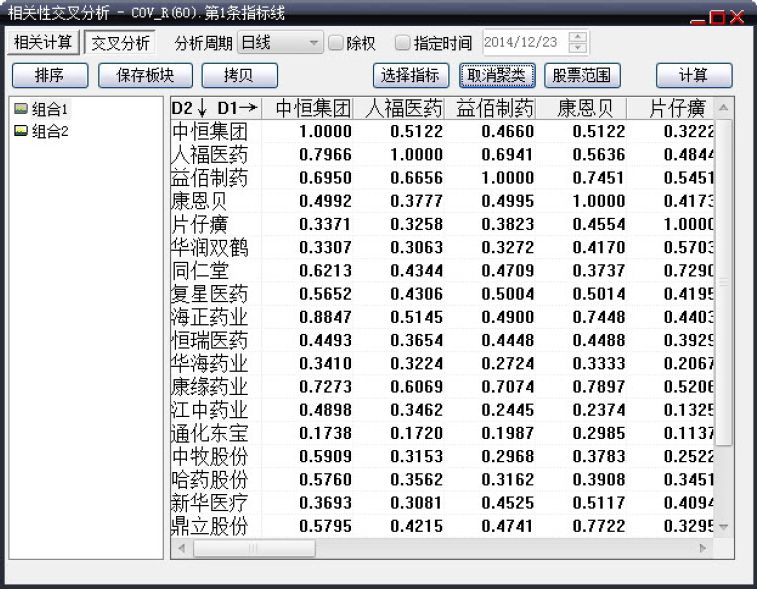Viewport: 757px width, 589px height.
Task: Select the 人福医药 row label
Action: click(x=210, y=154)
